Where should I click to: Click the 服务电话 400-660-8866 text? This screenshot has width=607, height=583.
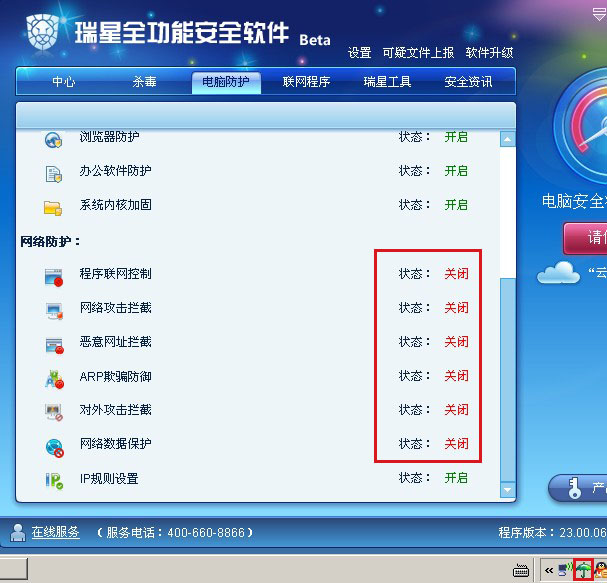pyautogui.click(x=175, y=533)
